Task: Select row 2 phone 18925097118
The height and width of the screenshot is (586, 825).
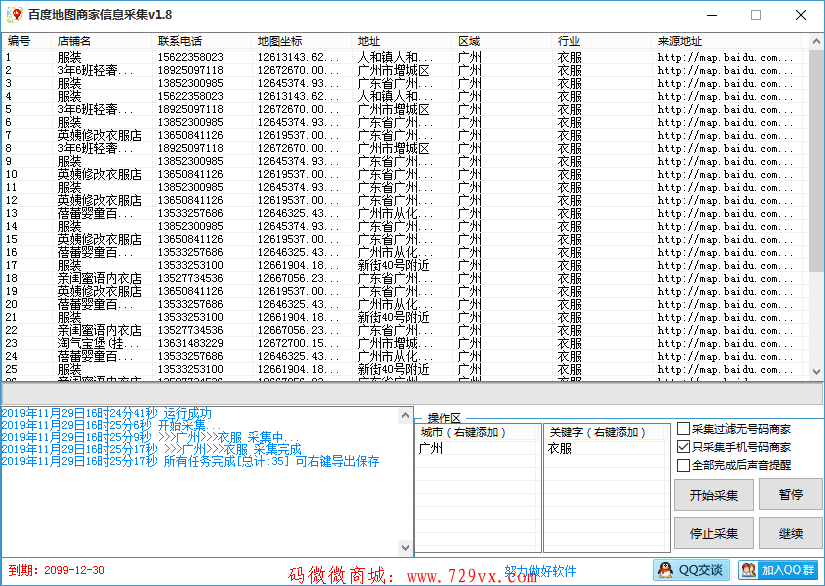Action: click(190, 70)
